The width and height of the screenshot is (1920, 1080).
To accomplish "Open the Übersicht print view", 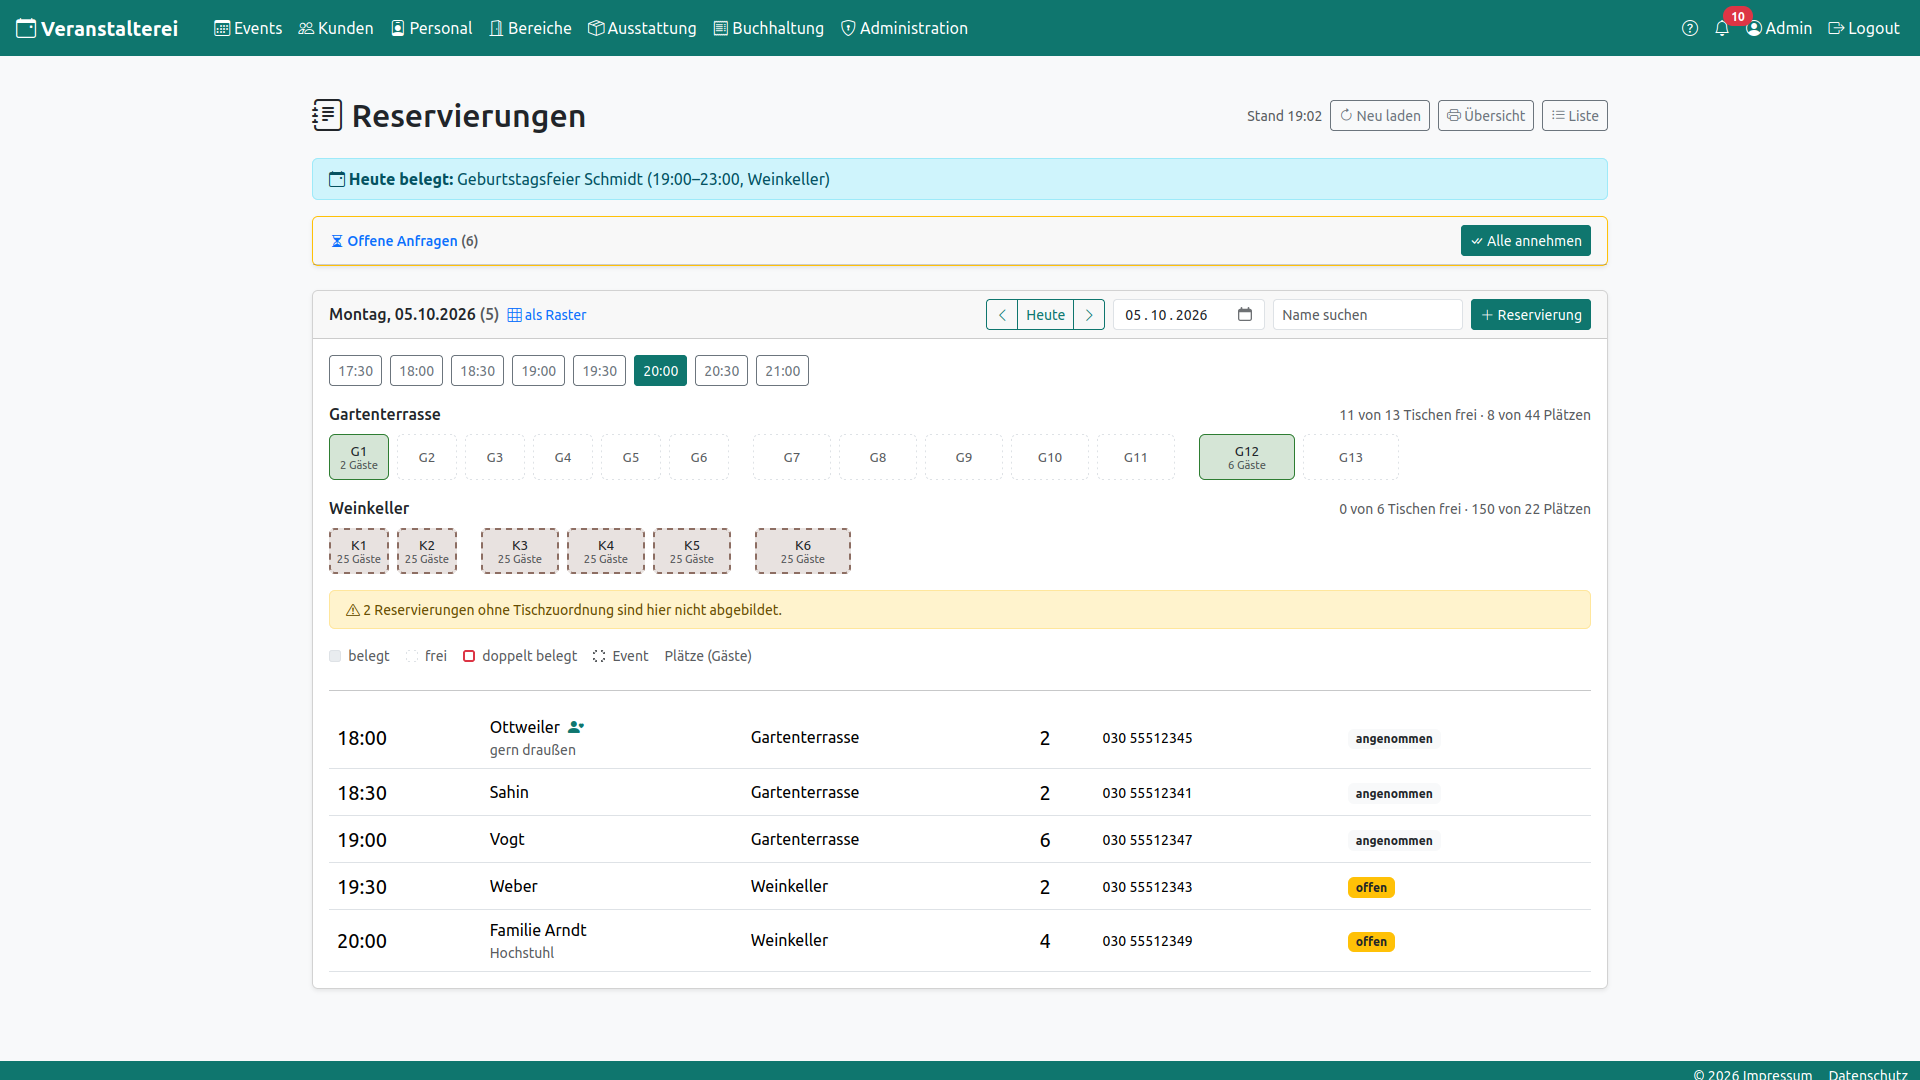I will (1486, 115).
